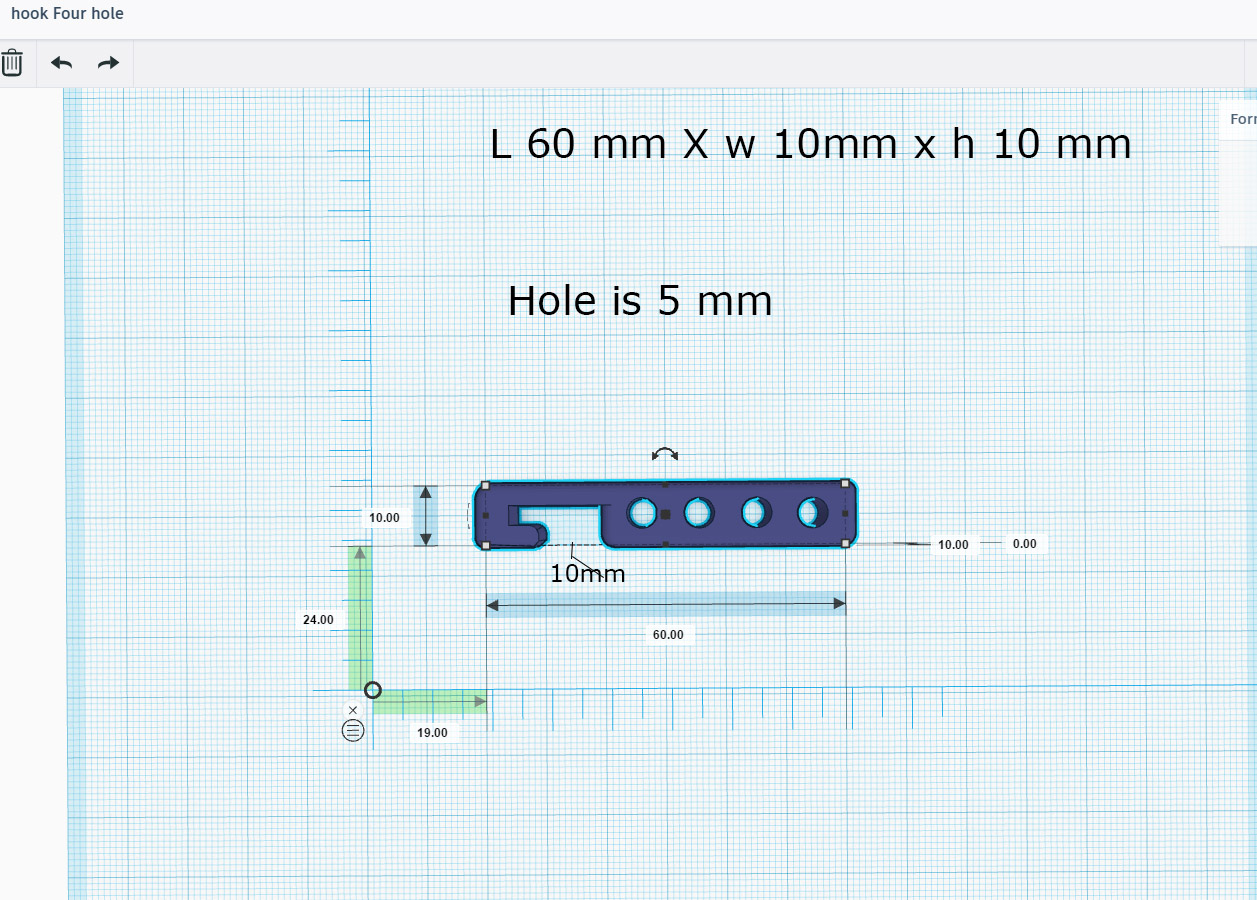Edit the 60.00 length dimension
Image resolution: width=1257 pixels, height=900 pixels.
tap(668, 635)
